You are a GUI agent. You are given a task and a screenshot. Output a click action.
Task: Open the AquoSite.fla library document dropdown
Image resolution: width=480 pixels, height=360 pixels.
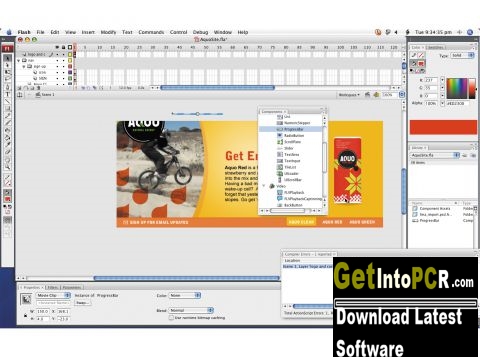click(x=435, y=155)
